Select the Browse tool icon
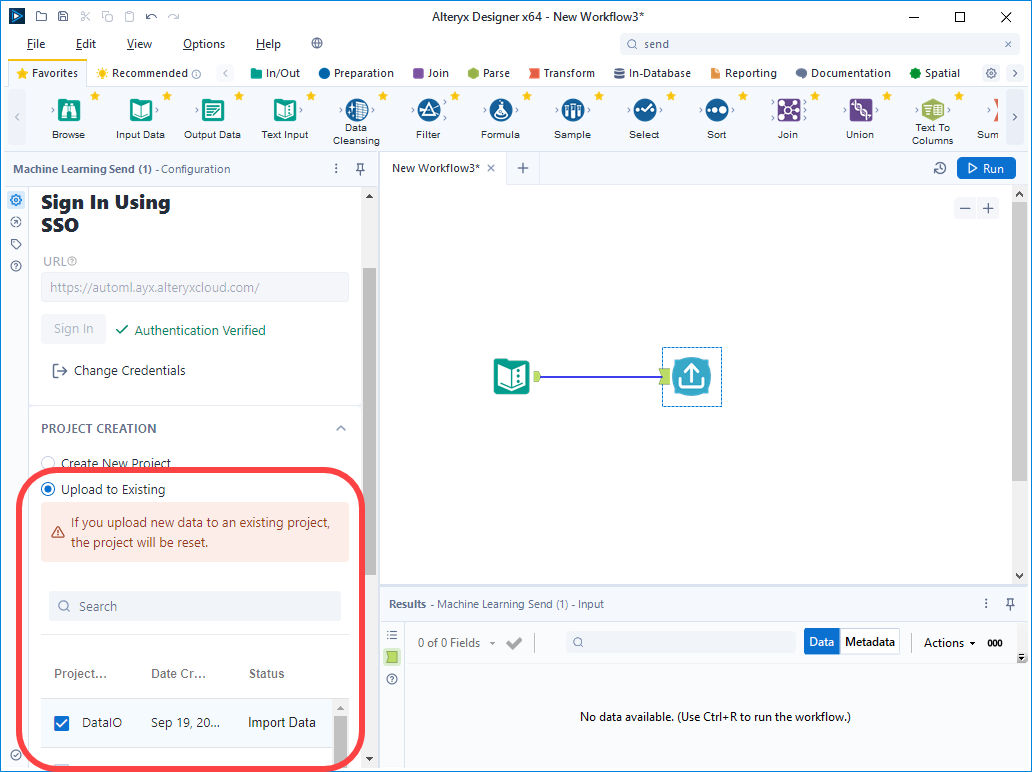The width and height of the screenshot is (1032, 772). pos(68,110)
